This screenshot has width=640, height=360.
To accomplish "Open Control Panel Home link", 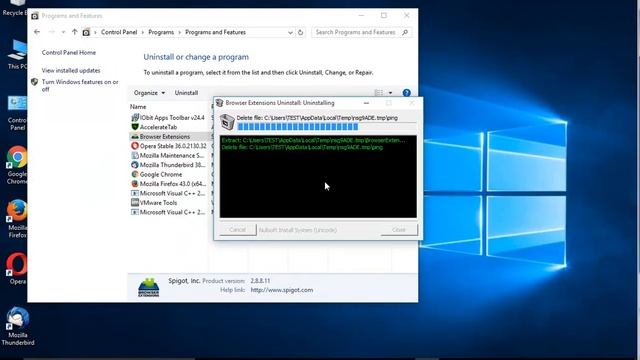I will point(69,53).
